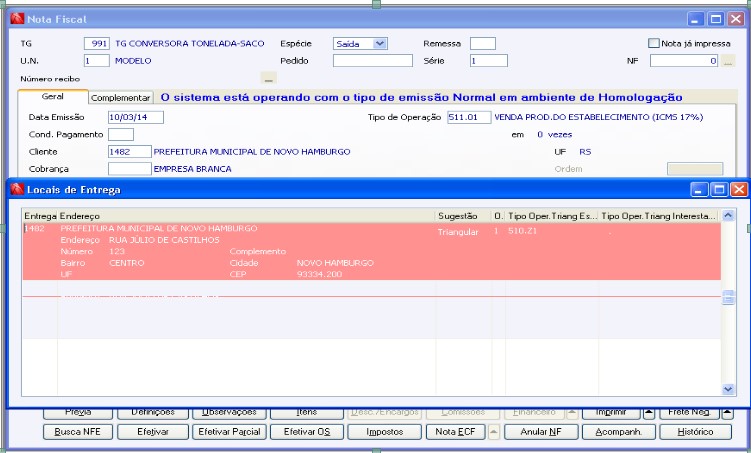Click the Acompanh. button
Image resolution: width=751 pixels, height=453 pixels.
tap(618, 432)
